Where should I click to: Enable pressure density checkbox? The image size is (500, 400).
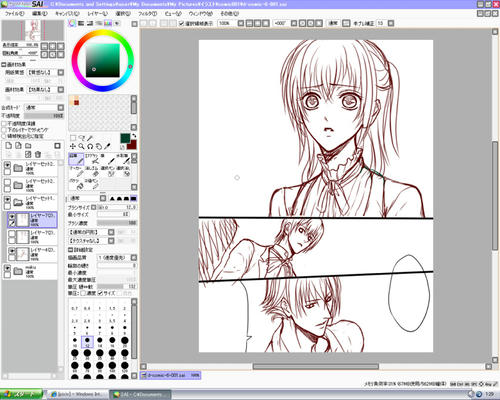[83, 293]
